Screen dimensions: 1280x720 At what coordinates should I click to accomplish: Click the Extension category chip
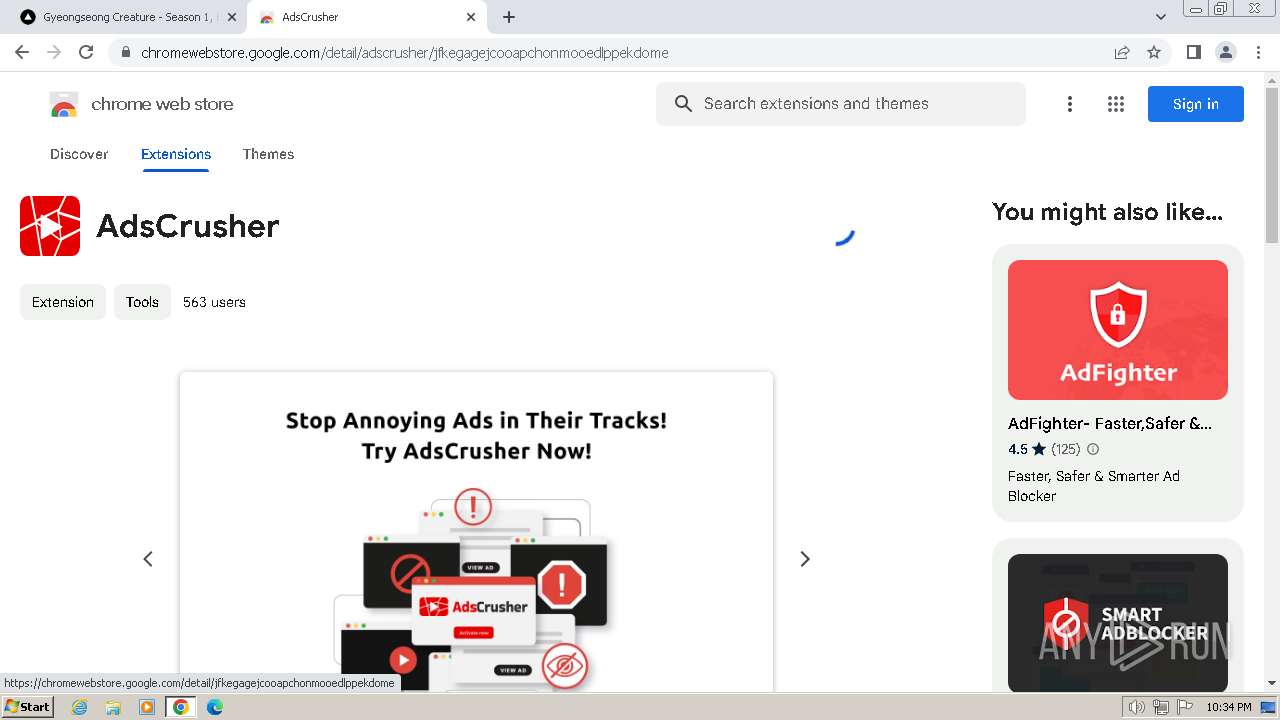(63, 302)
